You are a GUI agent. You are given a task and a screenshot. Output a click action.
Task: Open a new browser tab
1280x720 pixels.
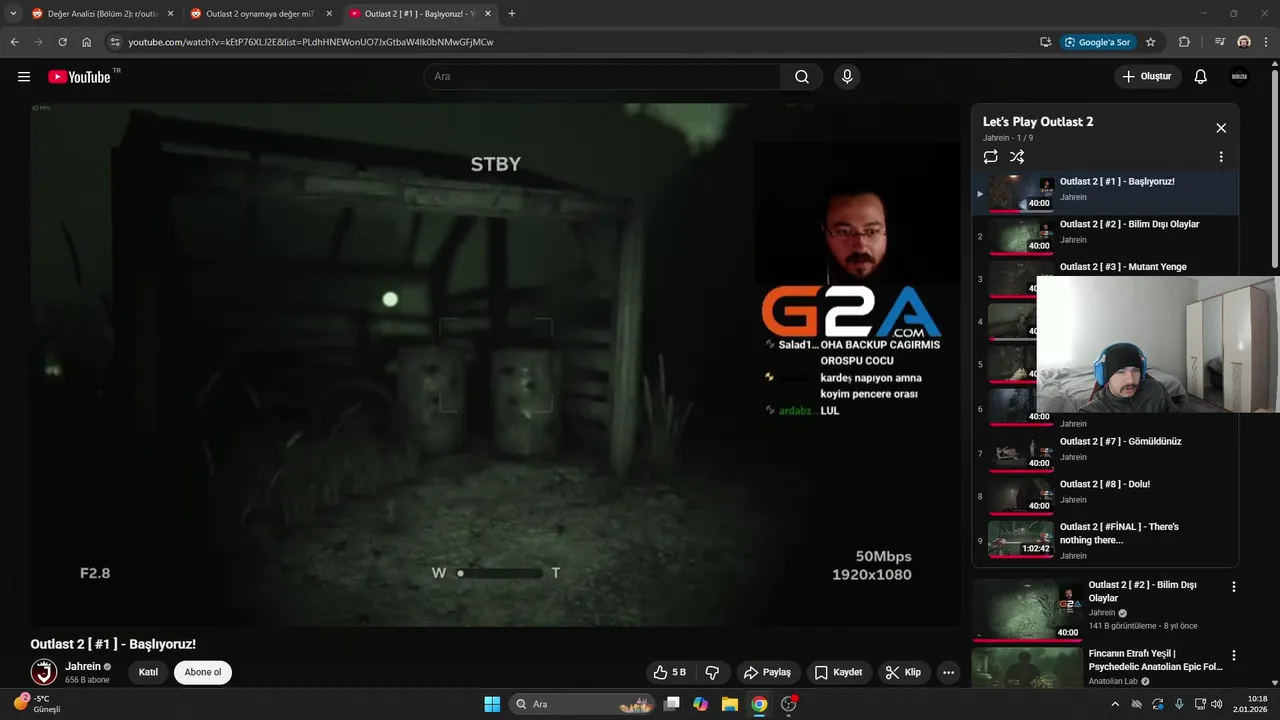coord(512,14)
